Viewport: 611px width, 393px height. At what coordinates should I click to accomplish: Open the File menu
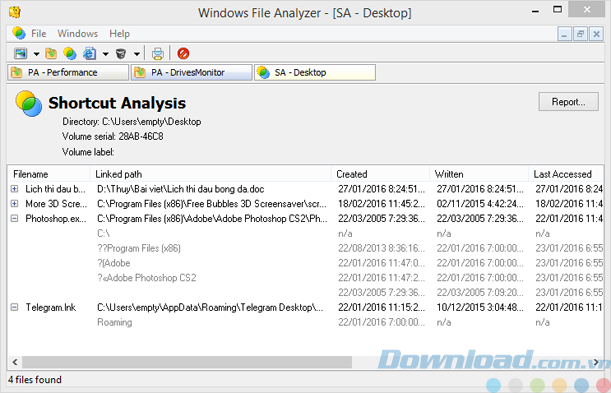click(39, 33)
